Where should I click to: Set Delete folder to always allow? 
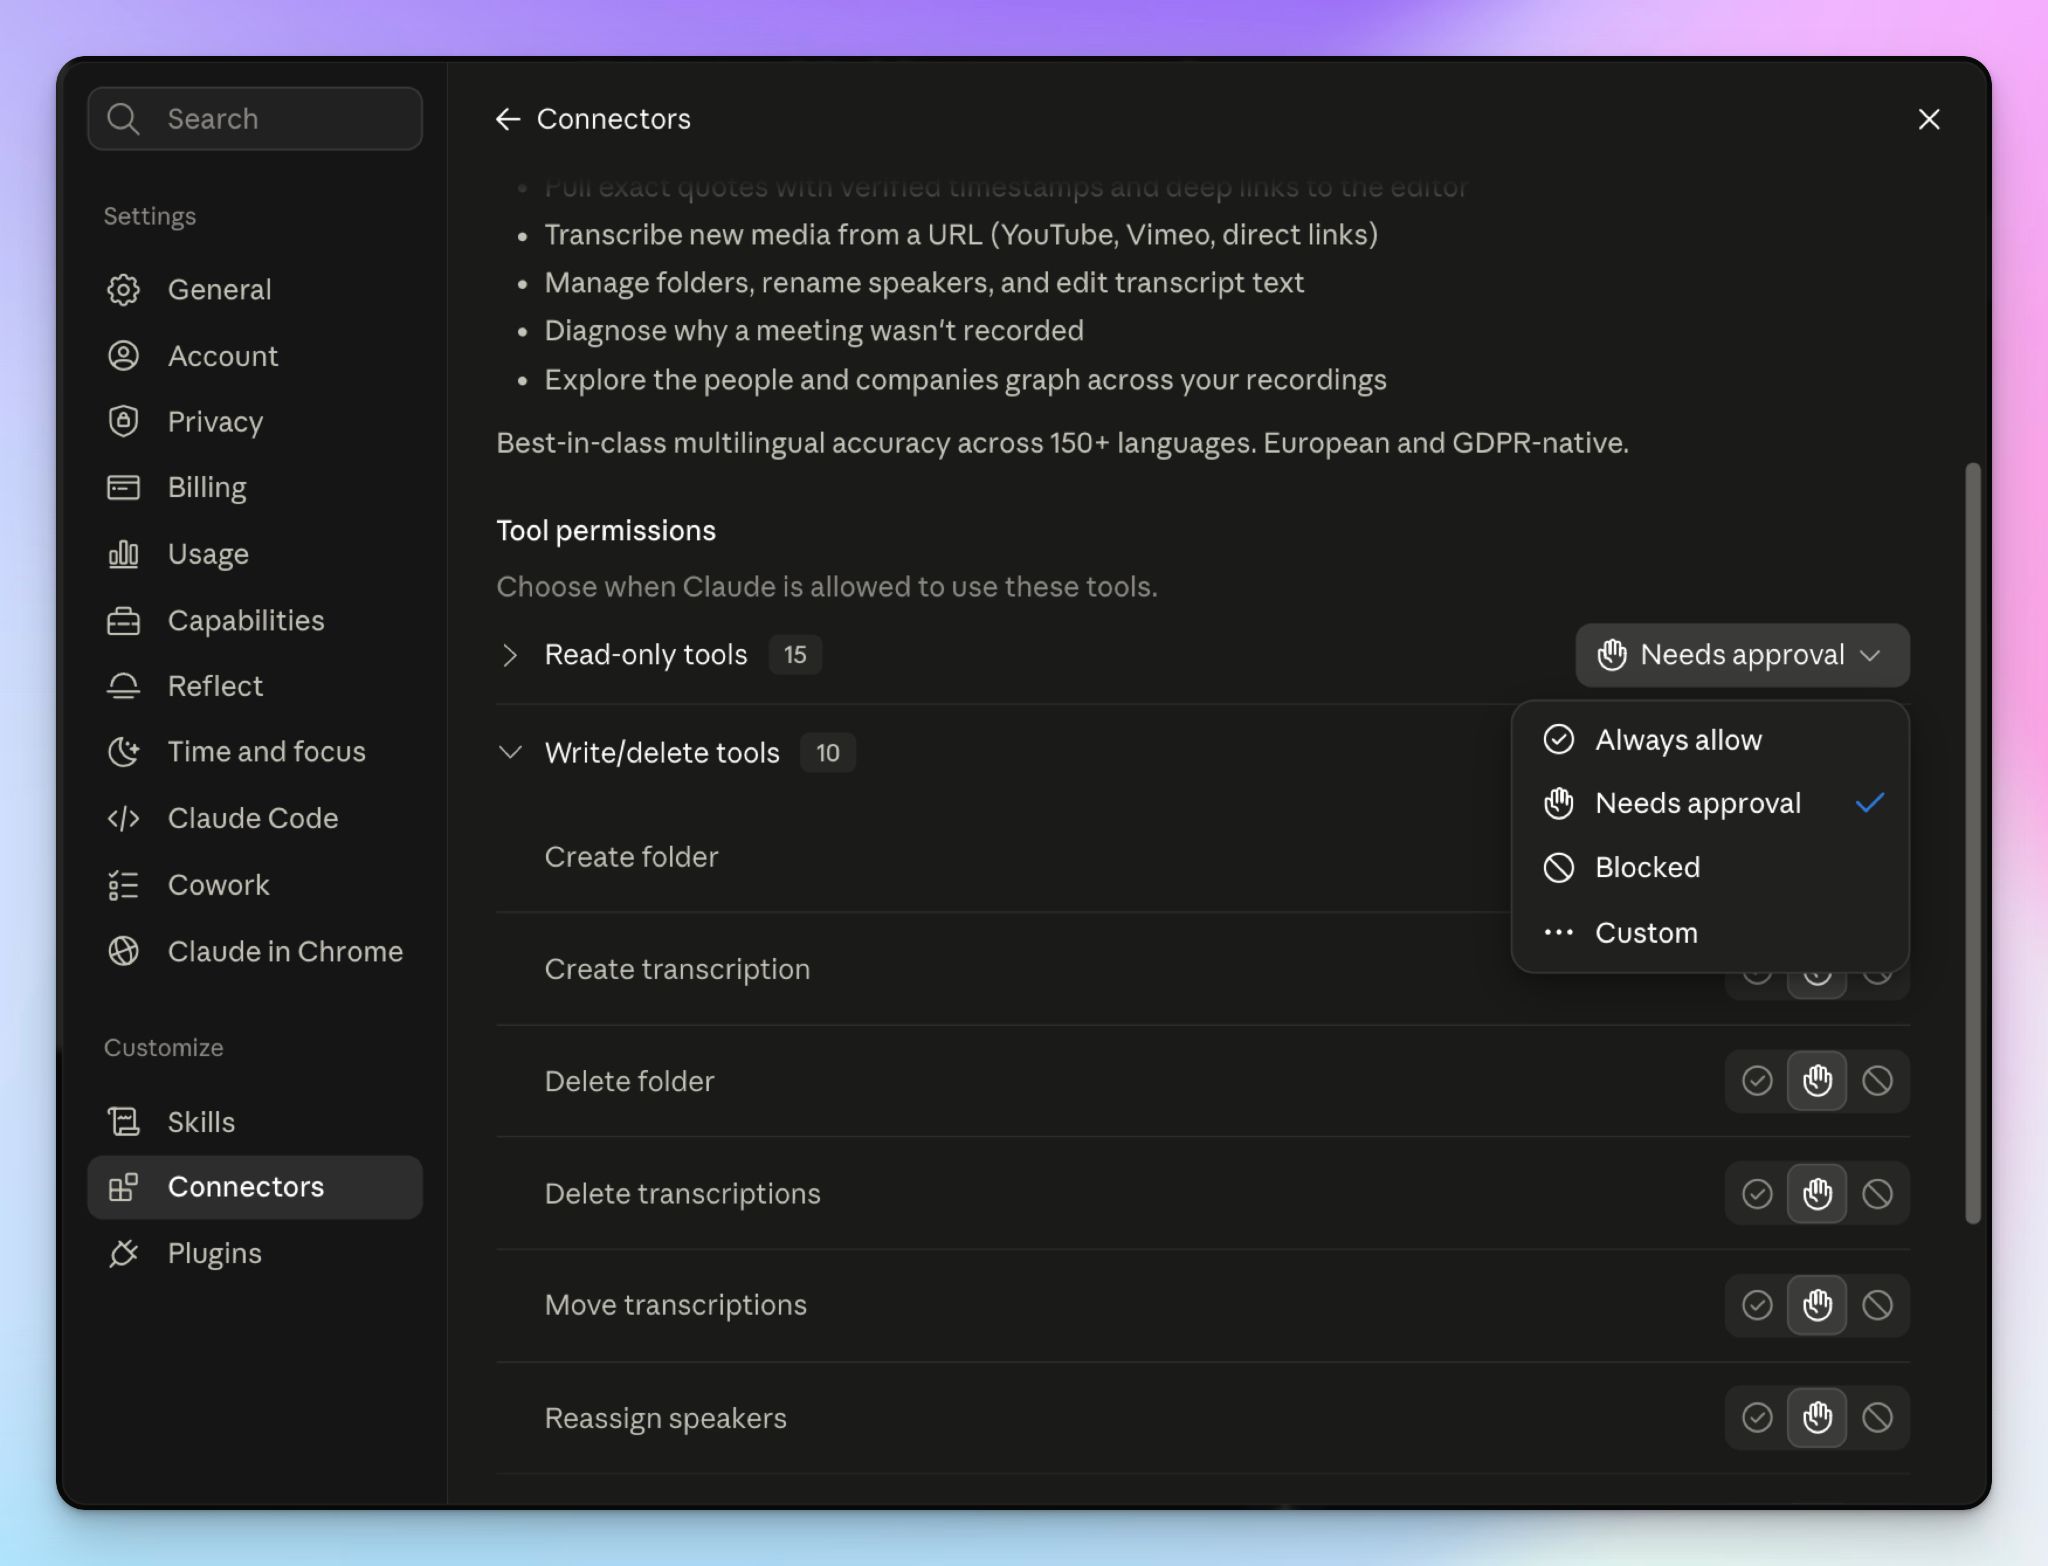[x=1757, y=1081]
